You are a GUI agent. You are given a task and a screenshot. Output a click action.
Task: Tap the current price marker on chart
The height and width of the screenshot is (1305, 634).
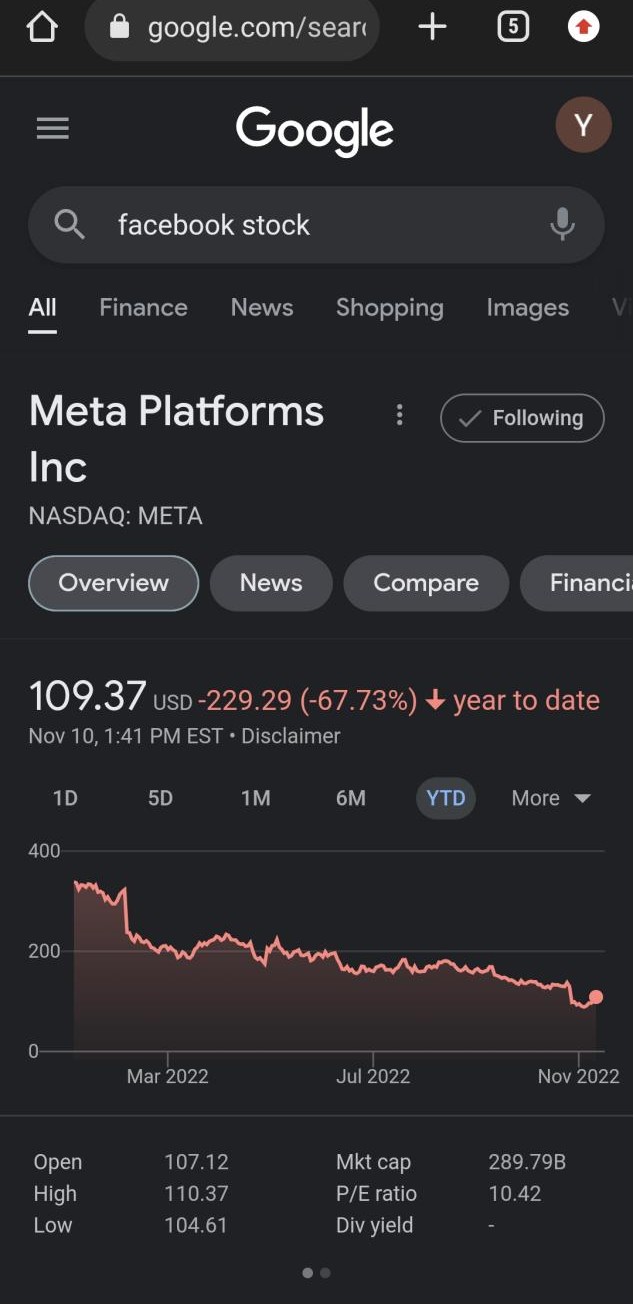(x=596, y=996)
